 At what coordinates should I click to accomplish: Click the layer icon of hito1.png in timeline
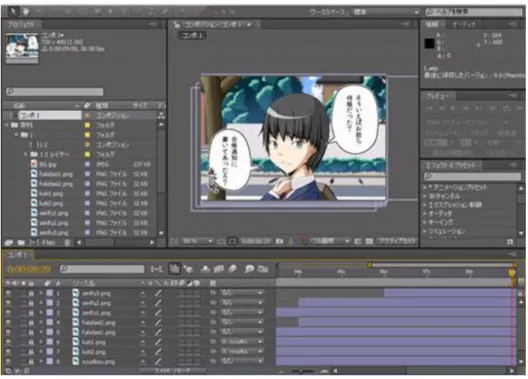tap(76, 342)
